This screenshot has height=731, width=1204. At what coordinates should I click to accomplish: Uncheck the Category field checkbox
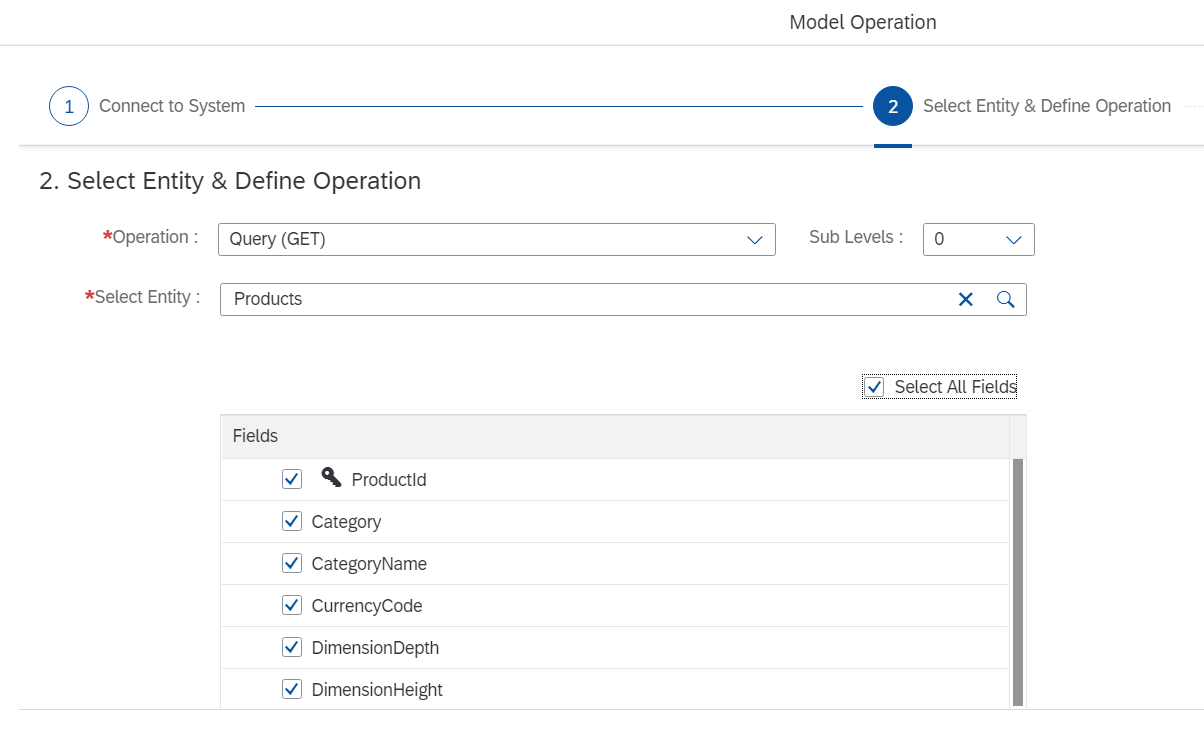pyautogui.click(x=292, y=521)
